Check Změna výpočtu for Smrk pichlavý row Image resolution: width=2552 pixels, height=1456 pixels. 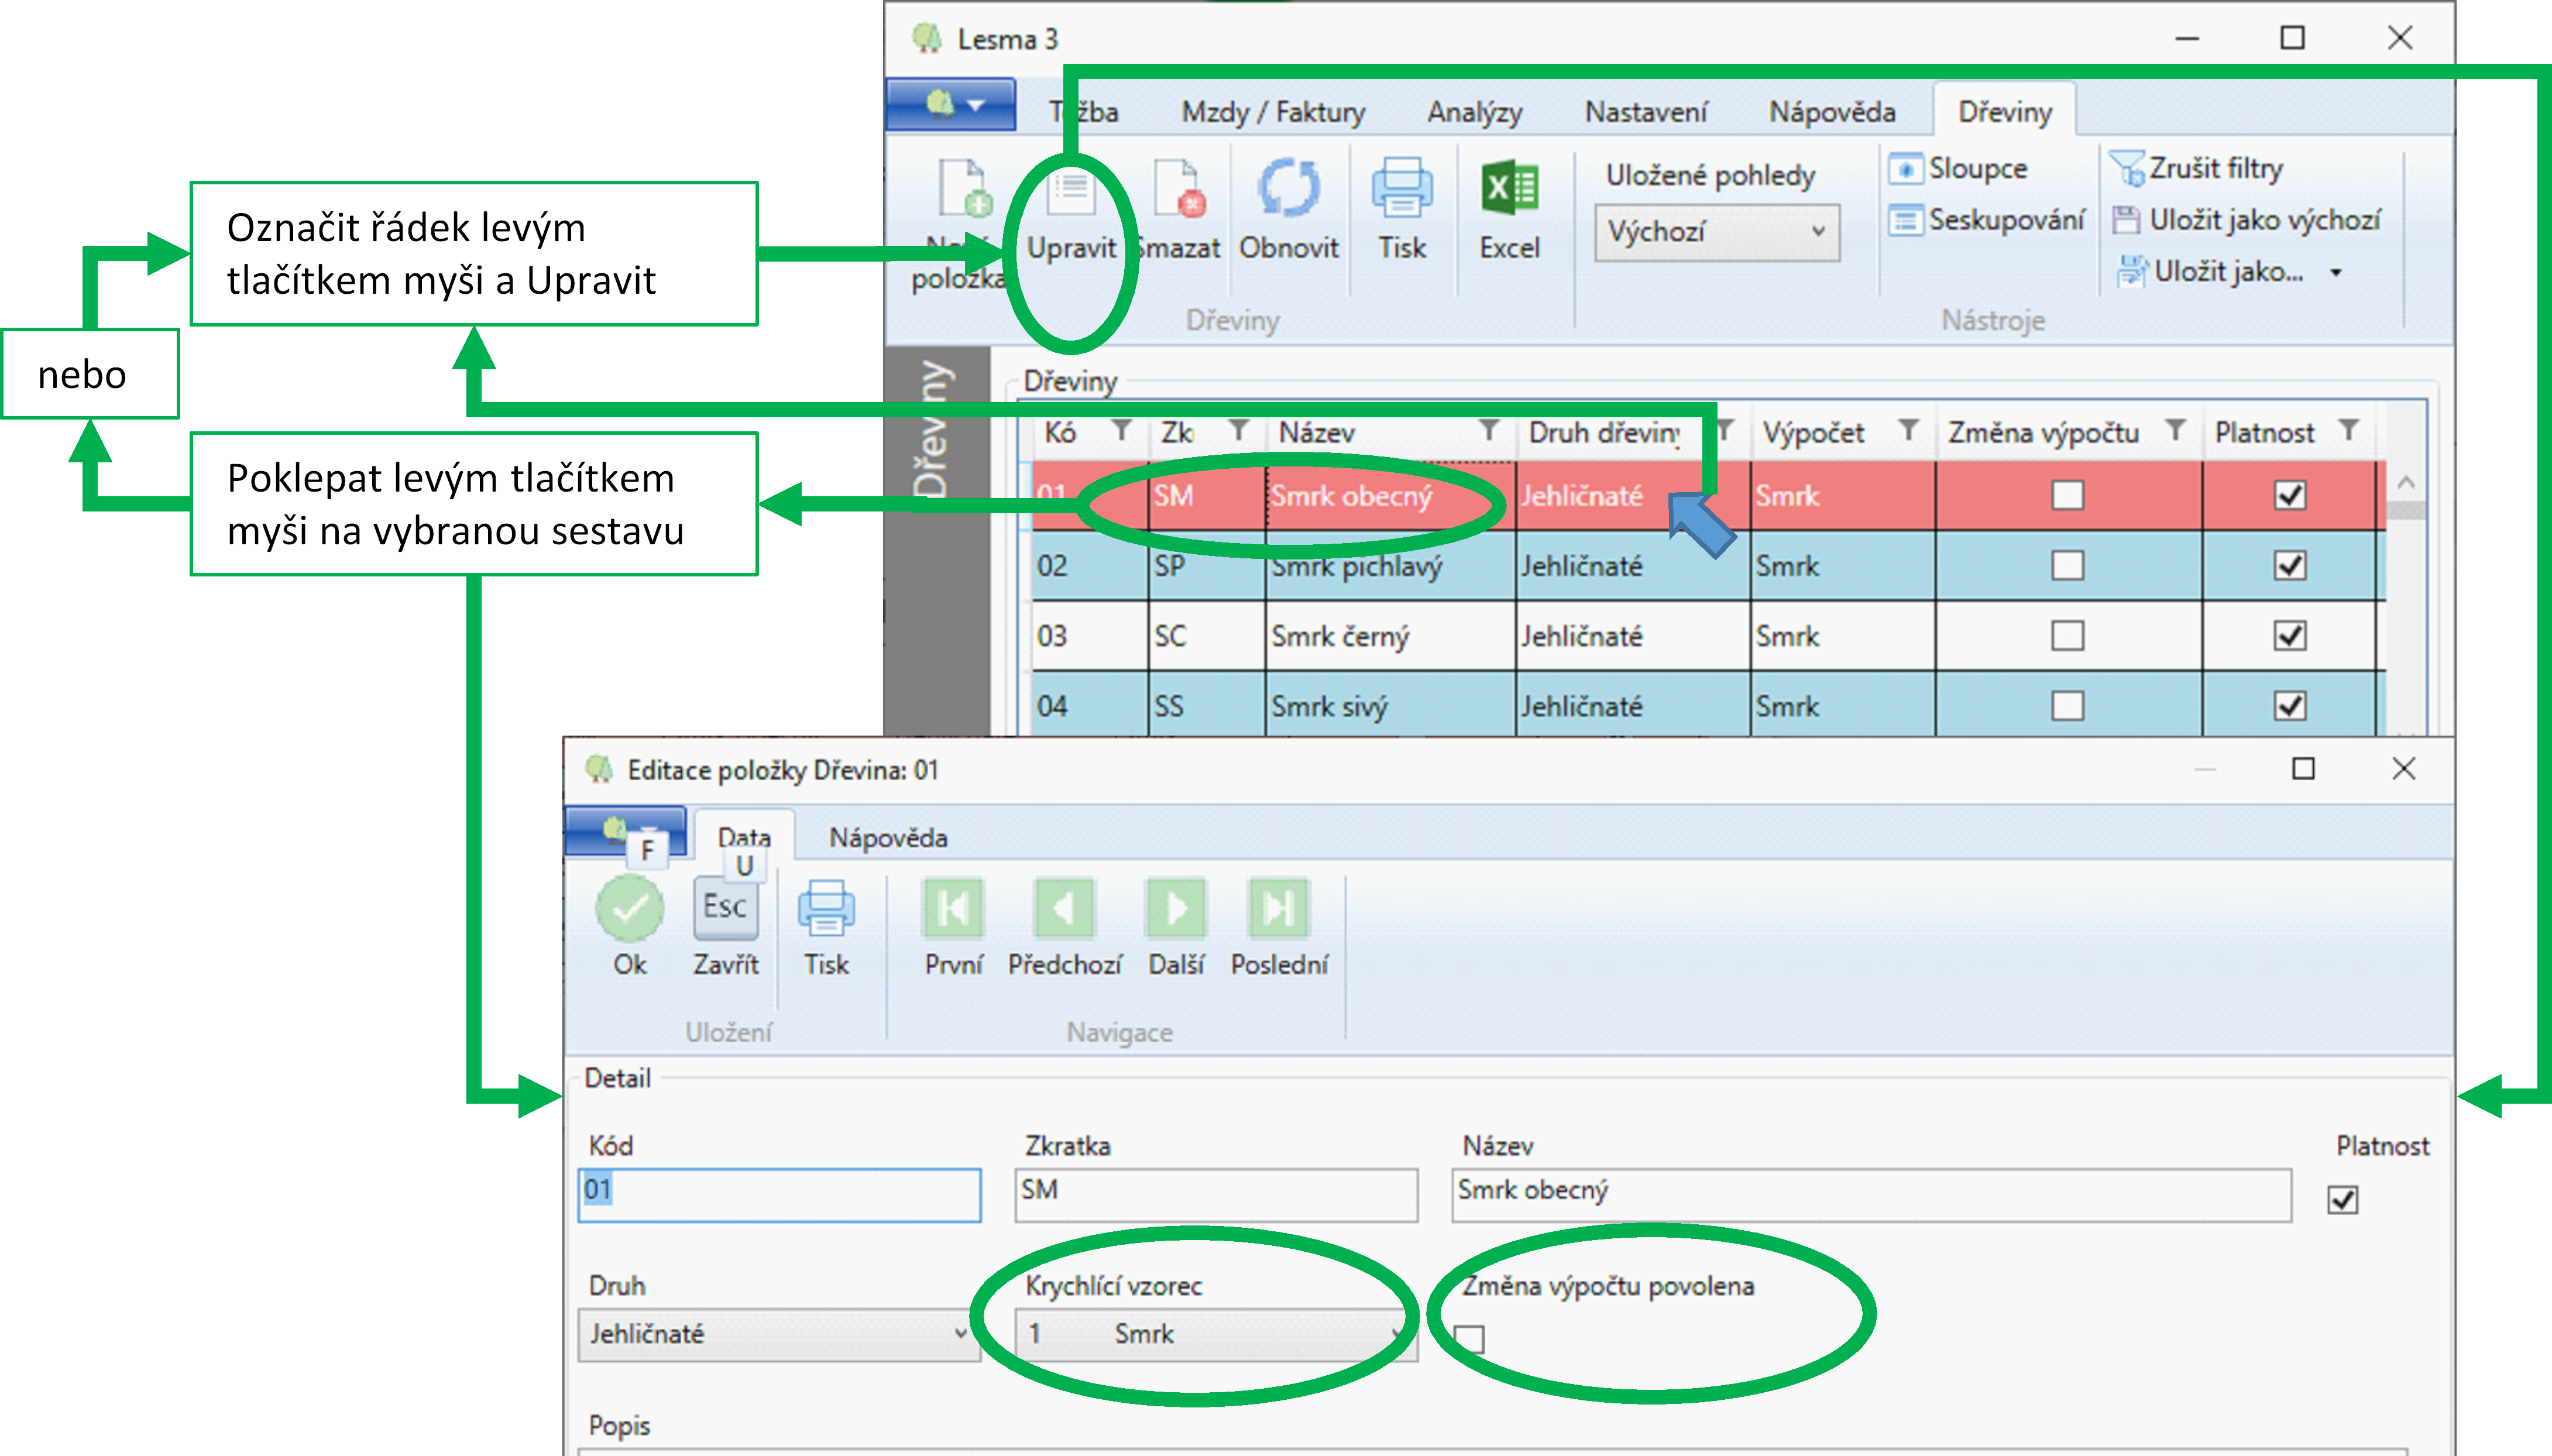point(2067,566)
